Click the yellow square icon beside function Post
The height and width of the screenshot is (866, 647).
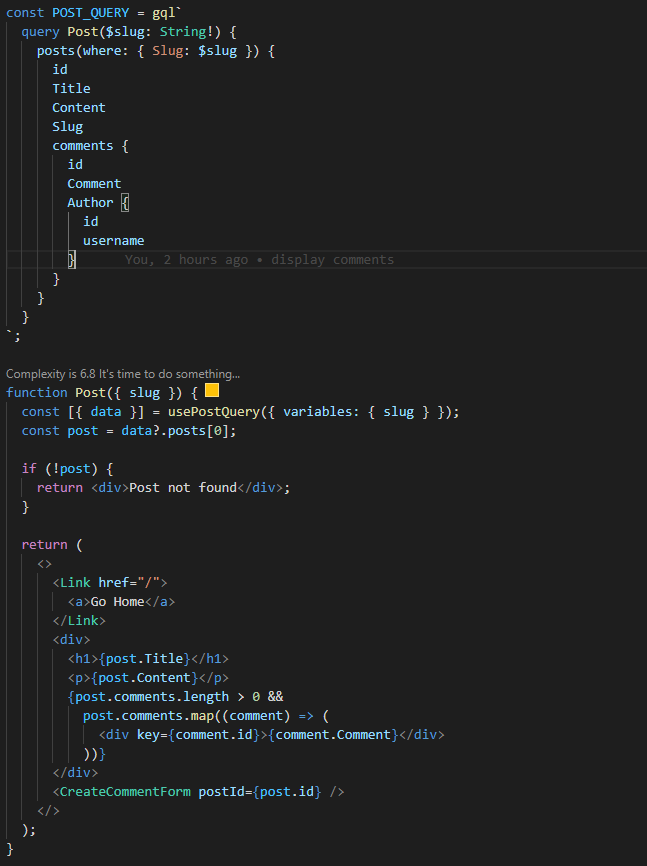212,391
